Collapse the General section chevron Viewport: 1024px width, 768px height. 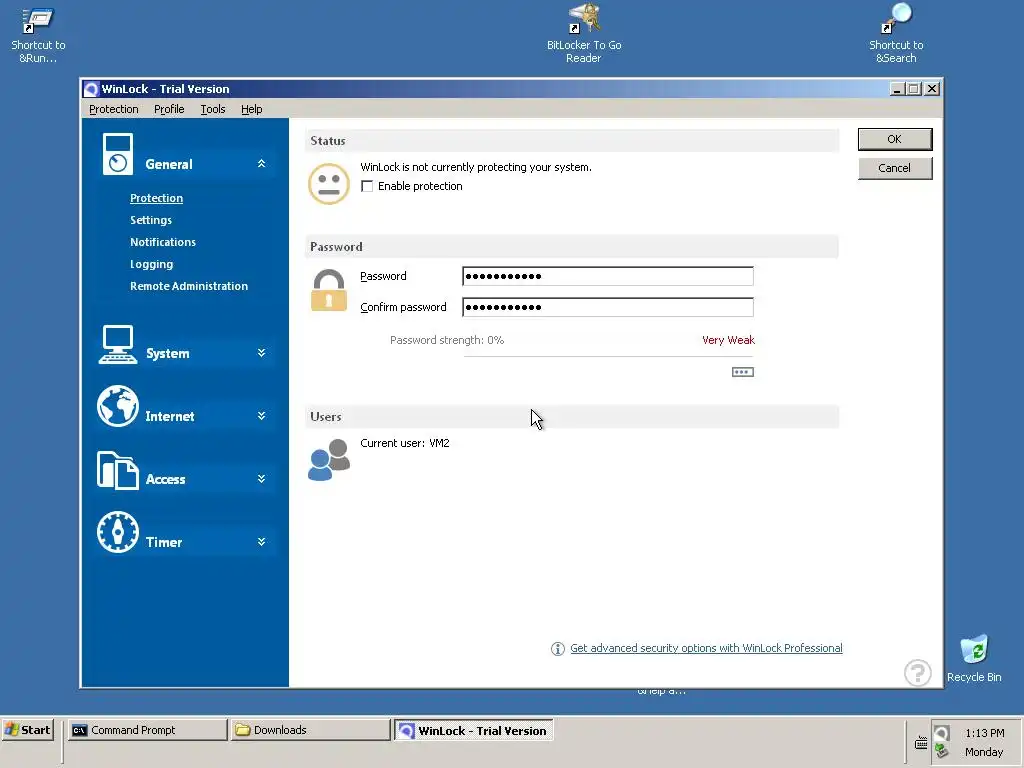261,164
